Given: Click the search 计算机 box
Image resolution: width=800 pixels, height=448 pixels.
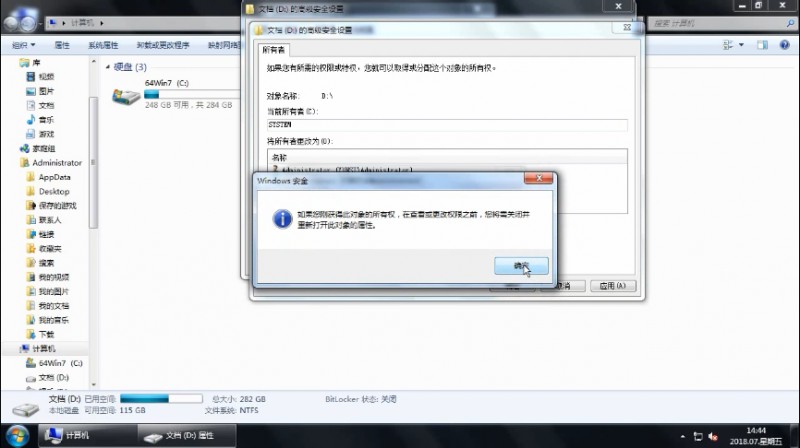Looking at the screenshot, I should point(720,23).
